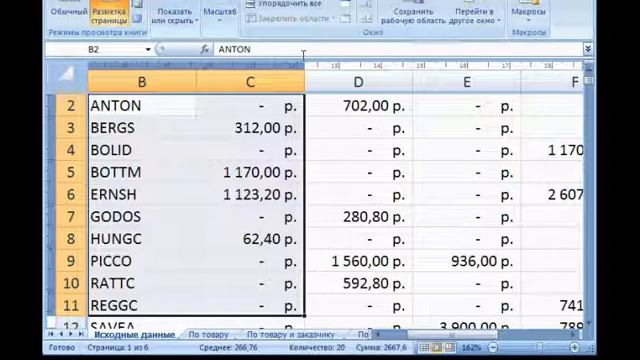
Task: Select column E header
Action: 467,82
